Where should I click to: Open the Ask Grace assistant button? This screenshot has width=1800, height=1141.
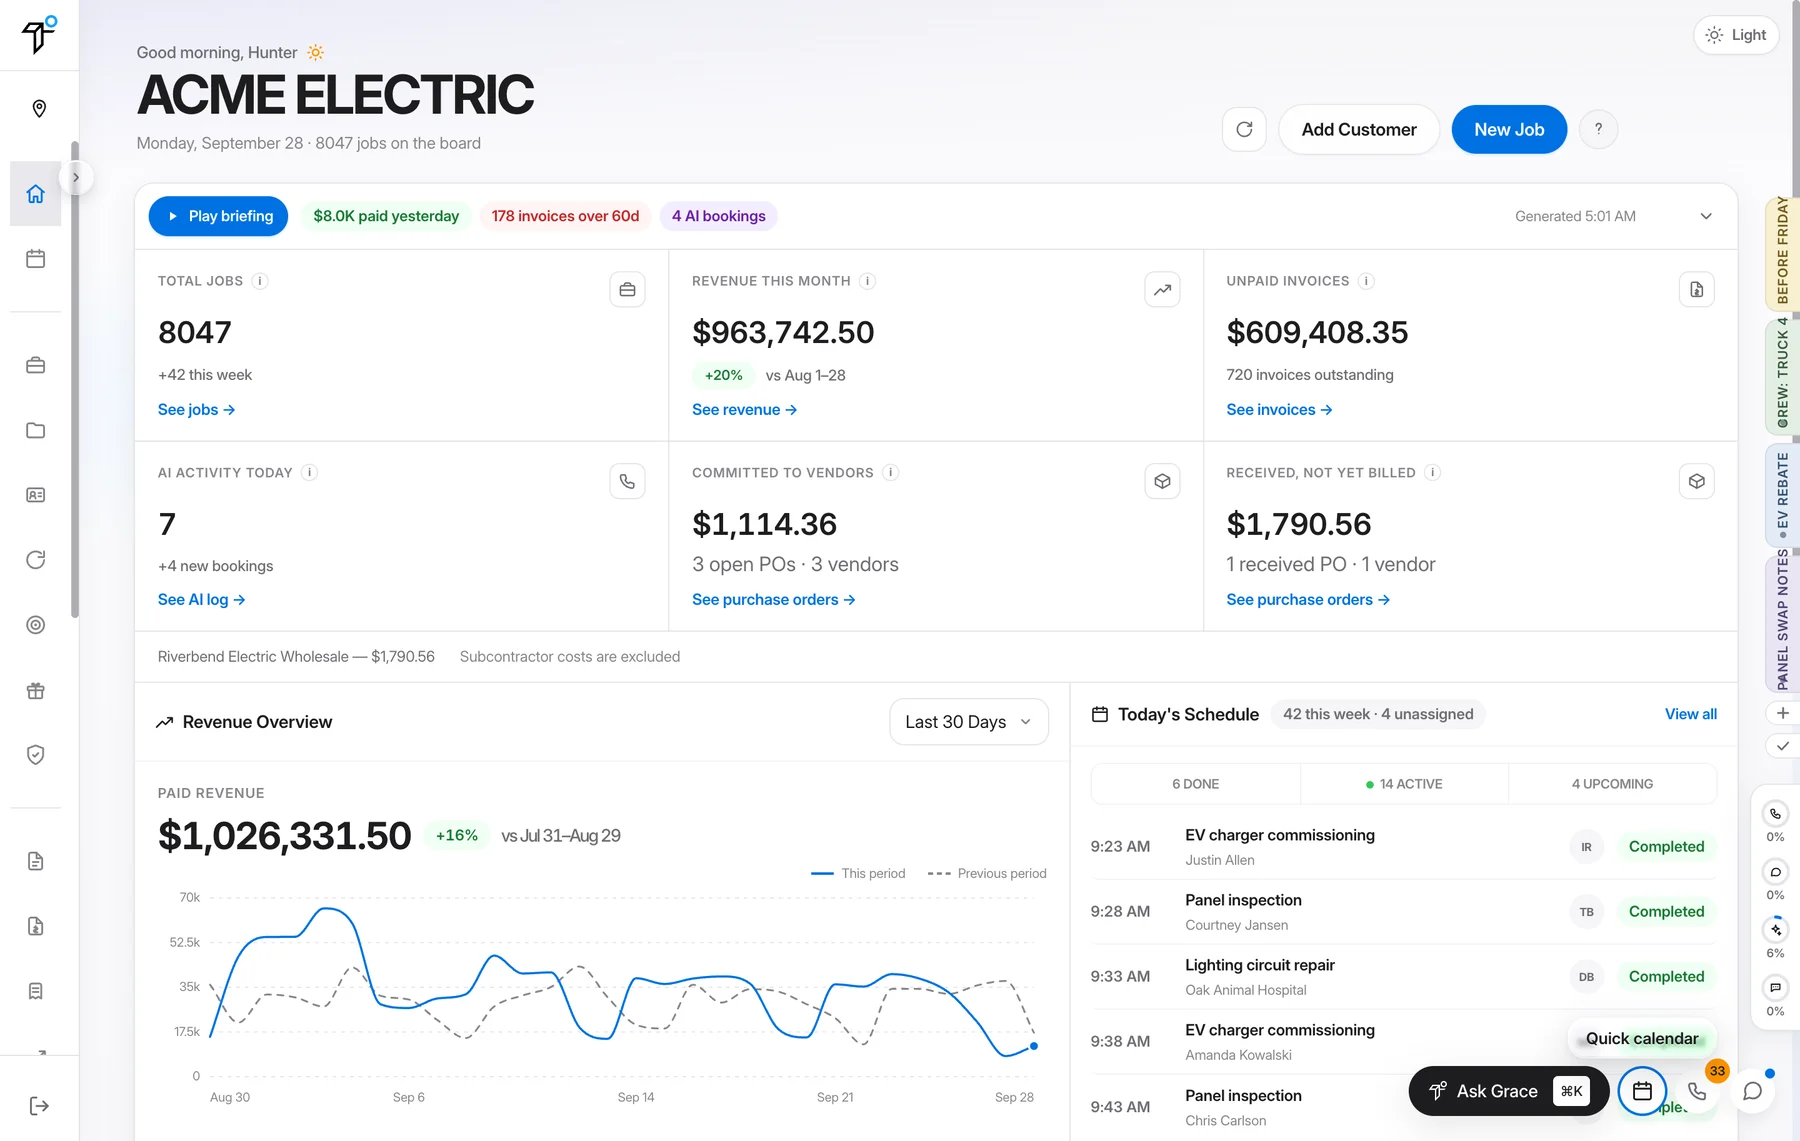1508,1091
